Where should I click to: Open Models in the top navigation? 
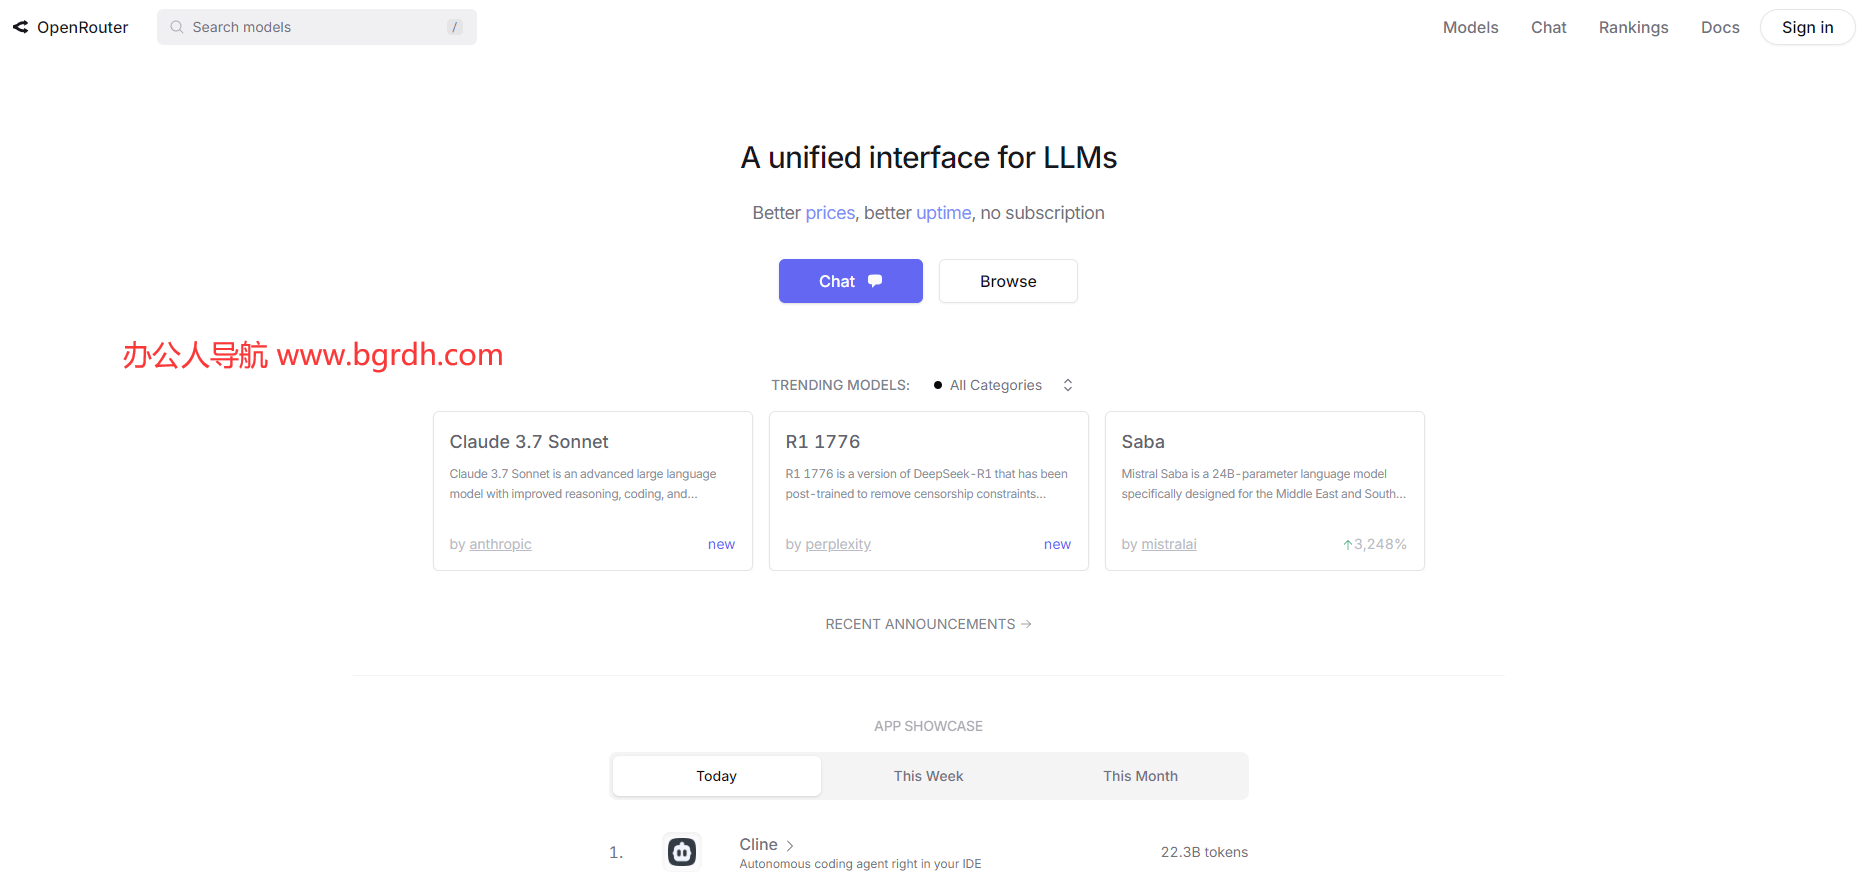coord(1470,27)
